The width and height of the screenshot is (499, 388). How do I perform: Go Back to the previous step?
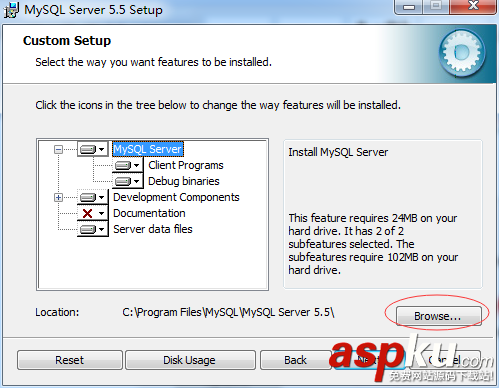coord(295,360)
